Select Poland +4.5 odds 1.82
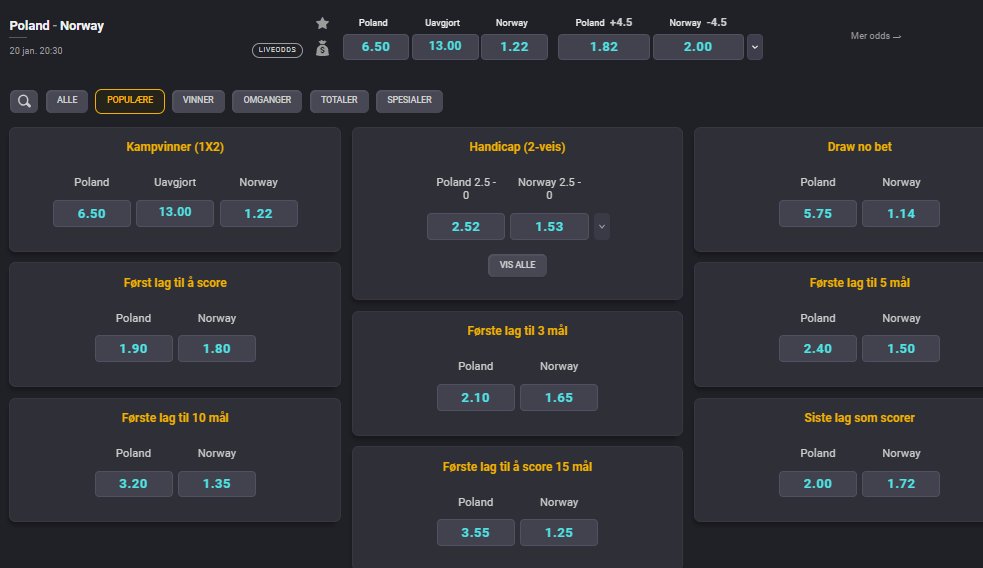The height and width of the screenshot is (568, 983). coord(604,46)
